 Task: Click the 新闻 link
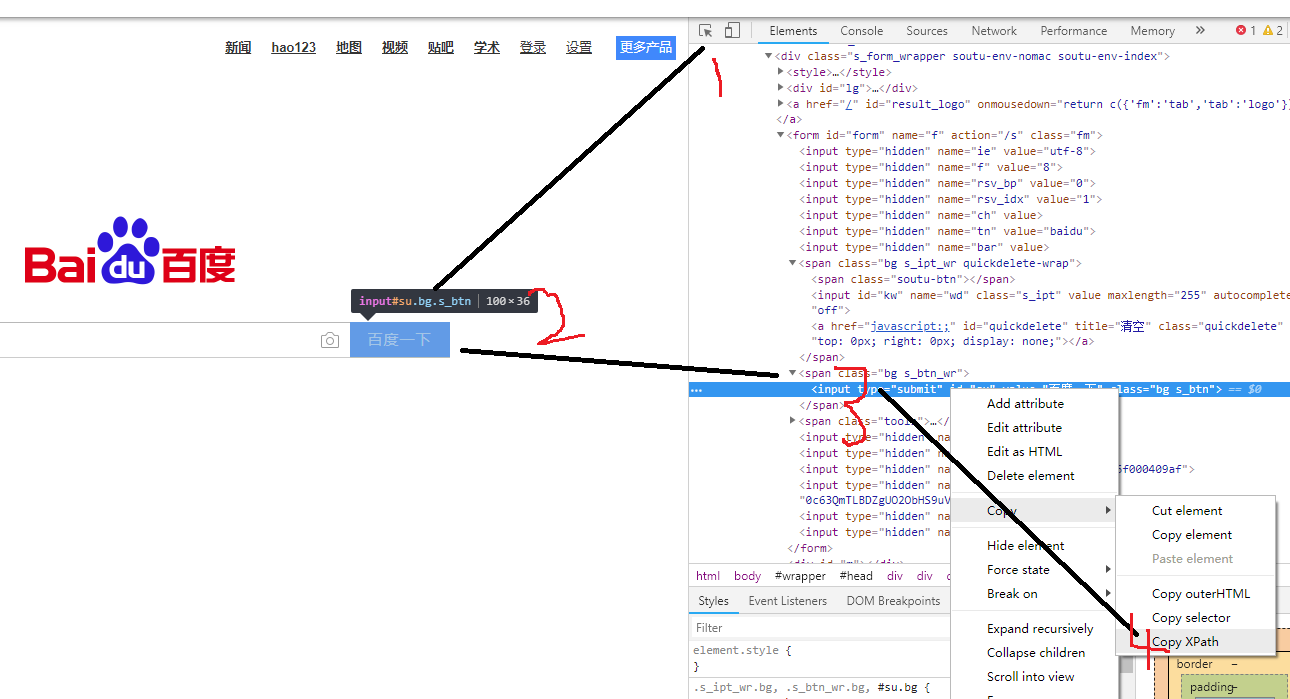pyautogui.click(x=238, y=48)
